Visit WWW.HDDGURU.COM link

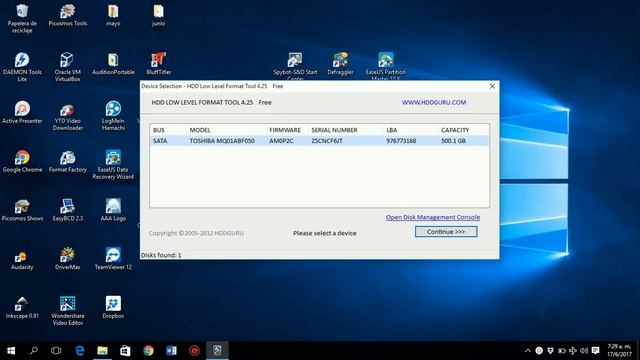tap(433, 102)
